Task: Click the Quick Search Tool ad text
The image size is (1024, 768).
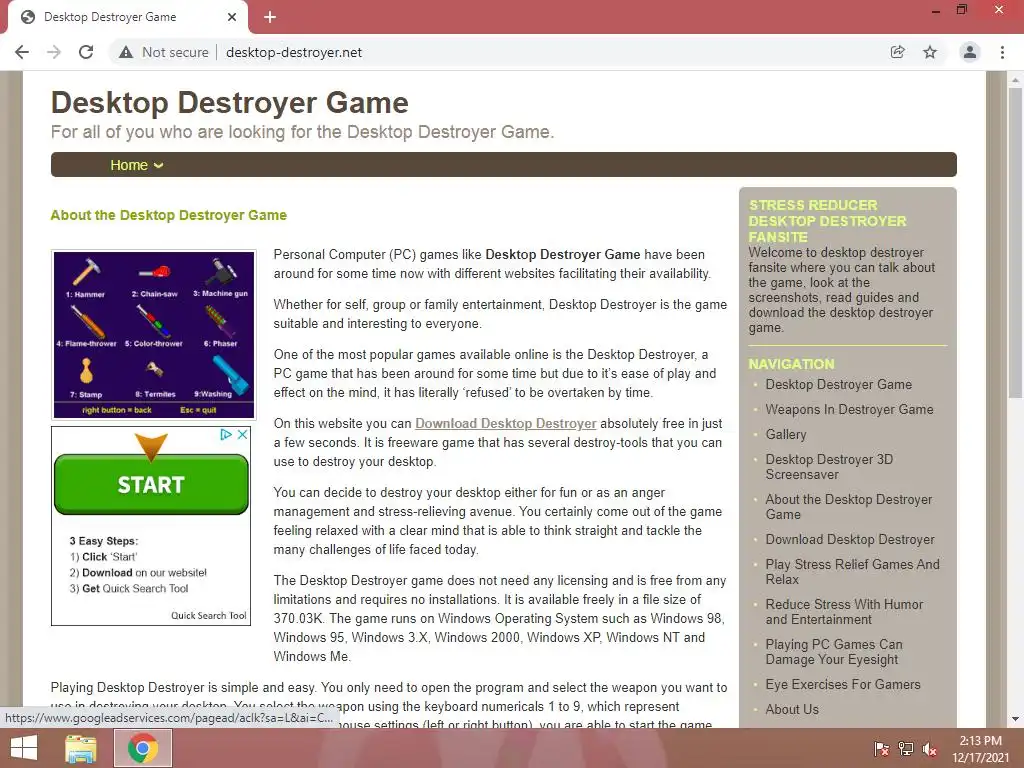Action: [x=208, y=615]
